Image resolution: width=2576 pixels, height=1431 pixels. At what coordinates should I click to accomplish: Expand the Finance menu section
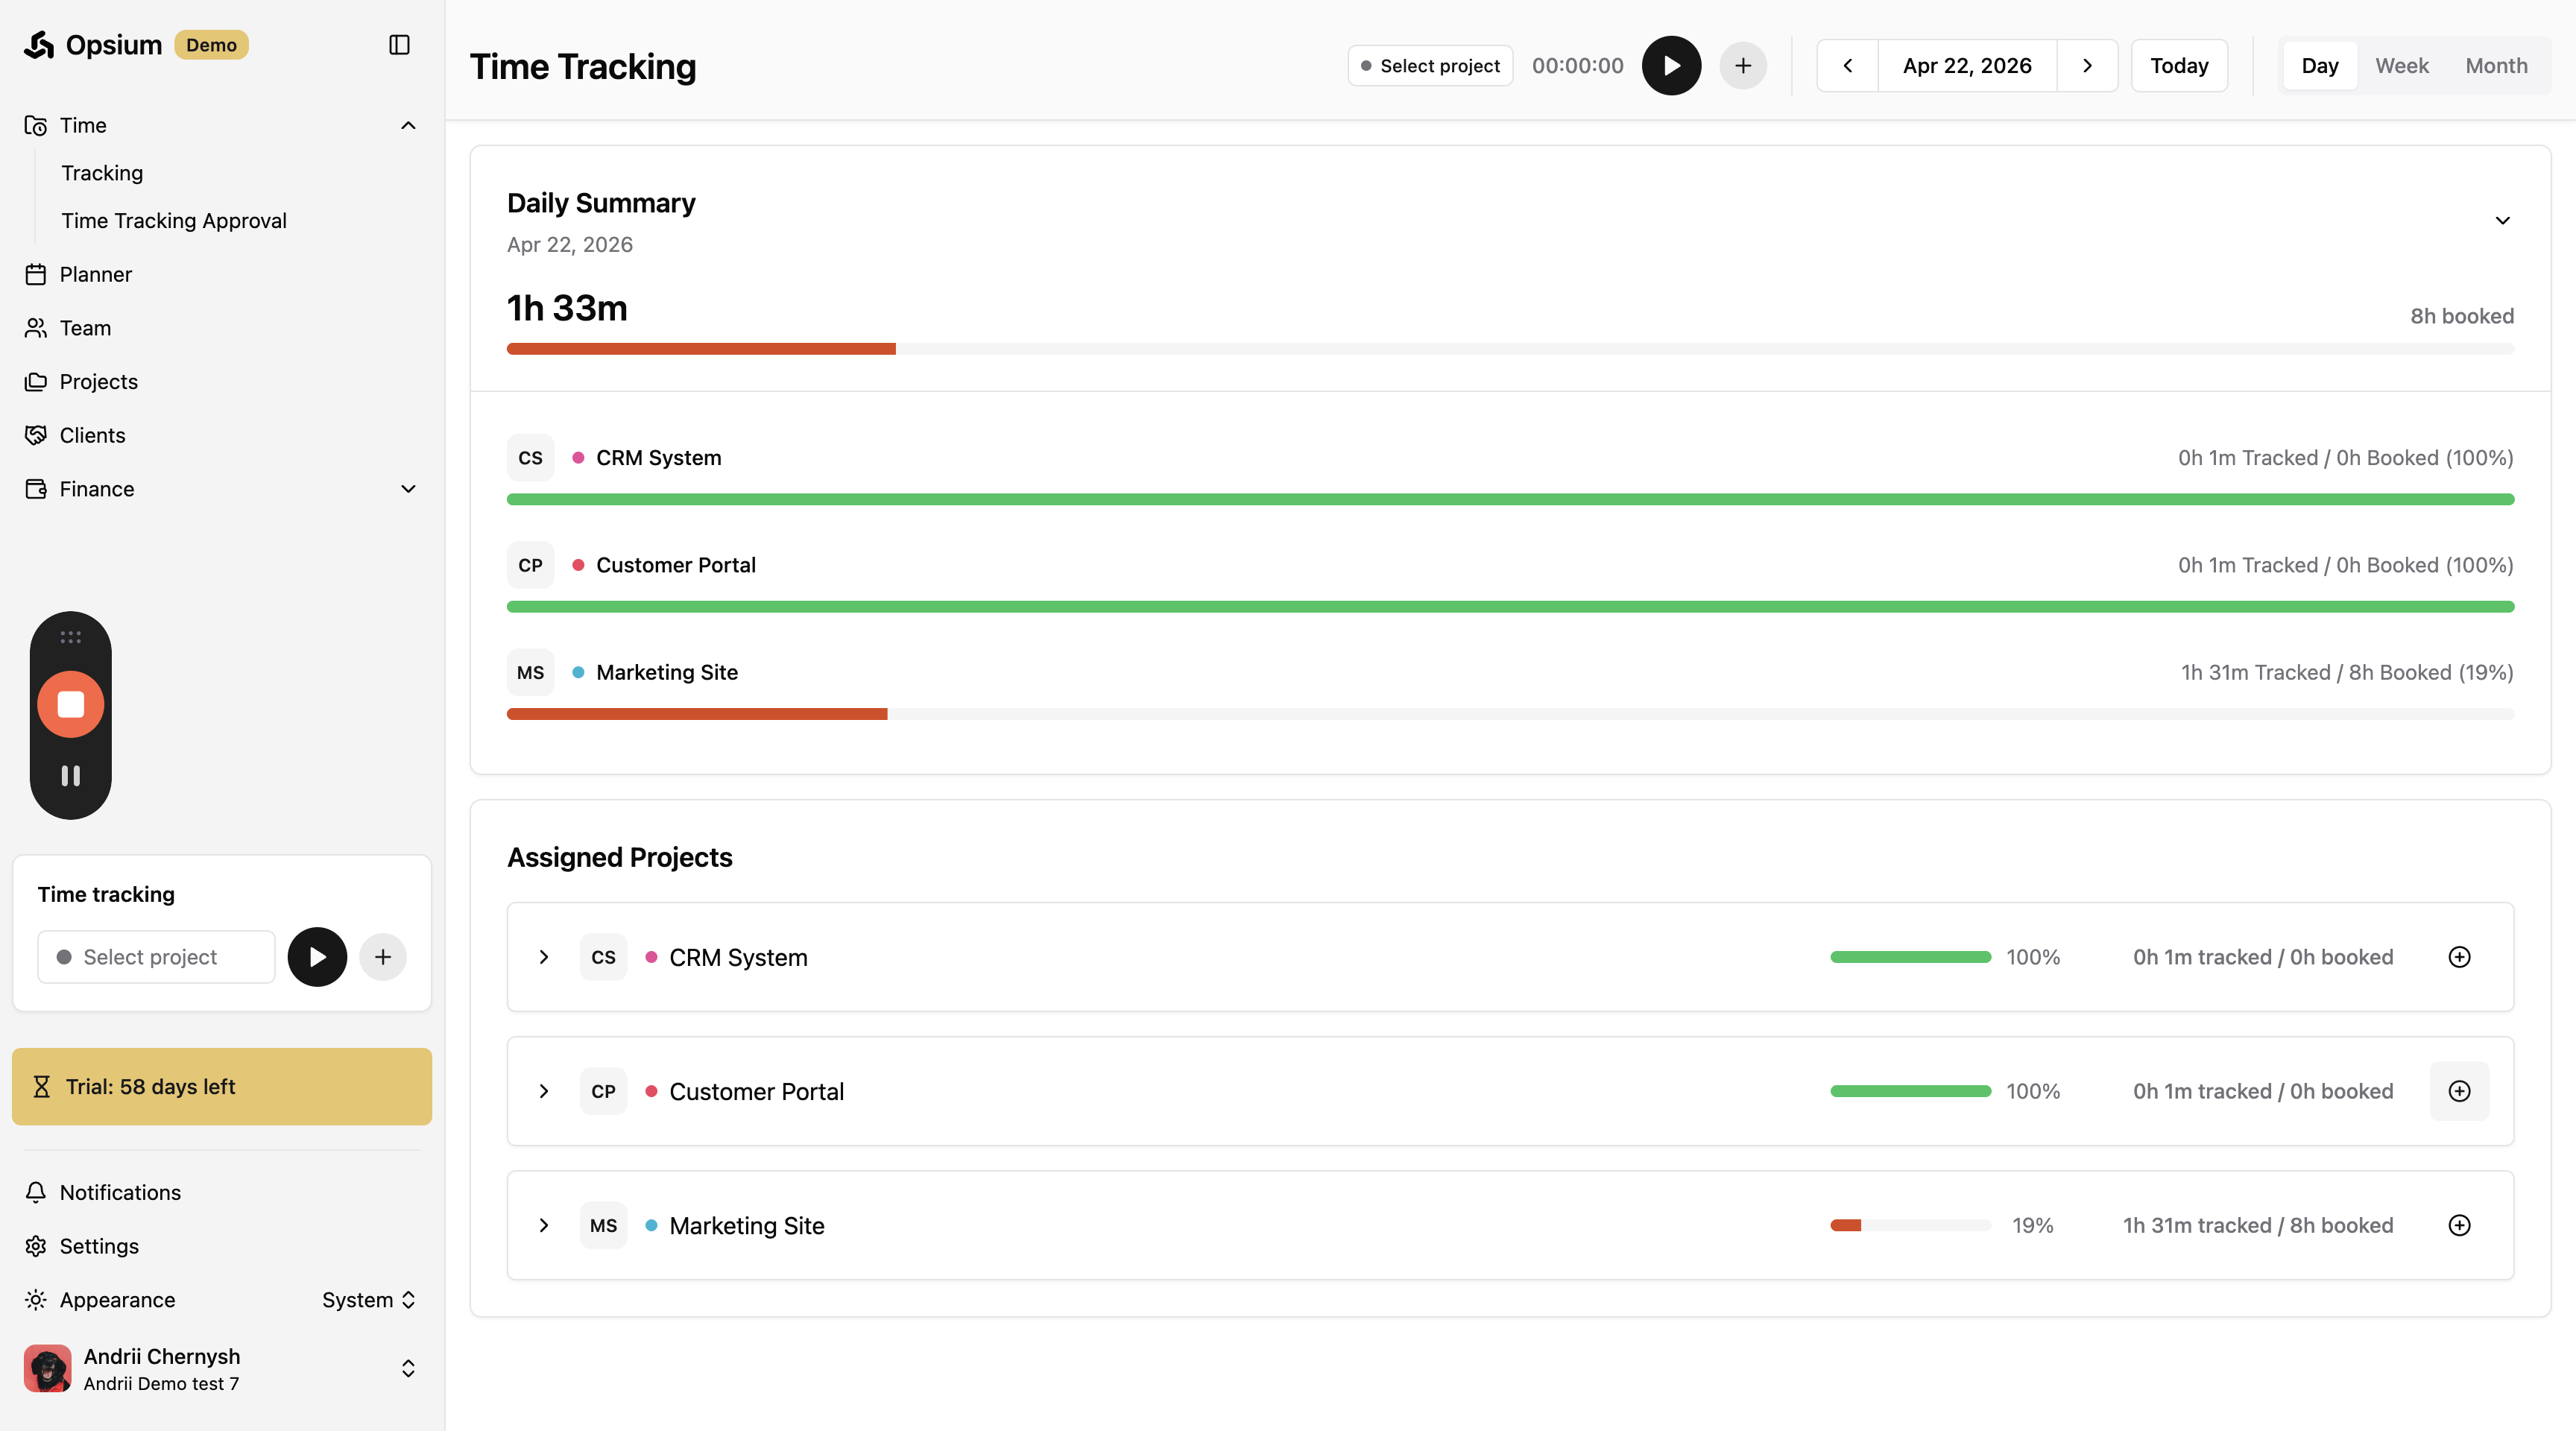coord(408,489)
